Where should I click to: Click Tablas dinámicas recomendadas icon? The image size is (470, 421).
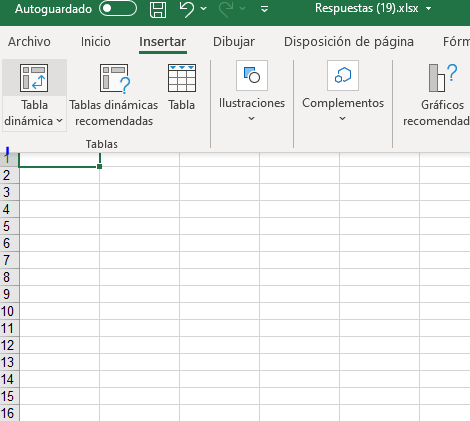tap(114, 78)
